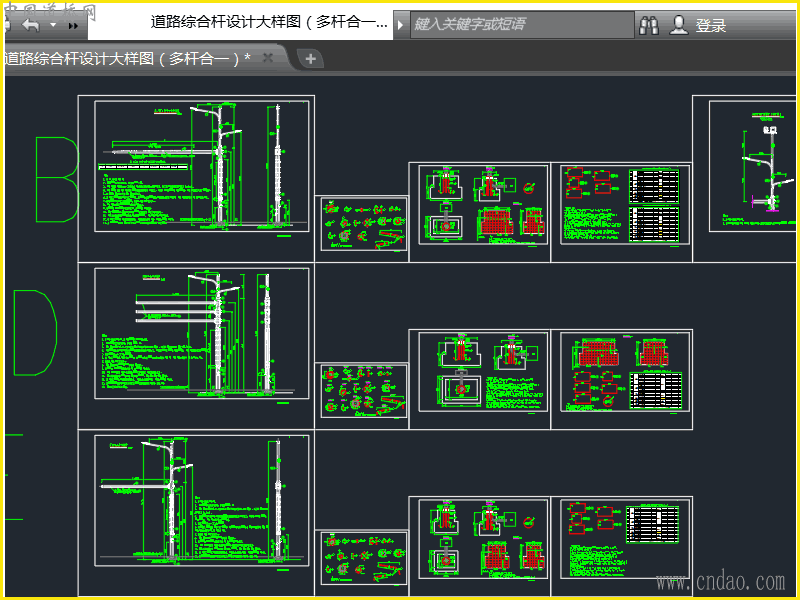Select the green letter B outline in drawing
The image size is (800, 600).
[57, 179]
